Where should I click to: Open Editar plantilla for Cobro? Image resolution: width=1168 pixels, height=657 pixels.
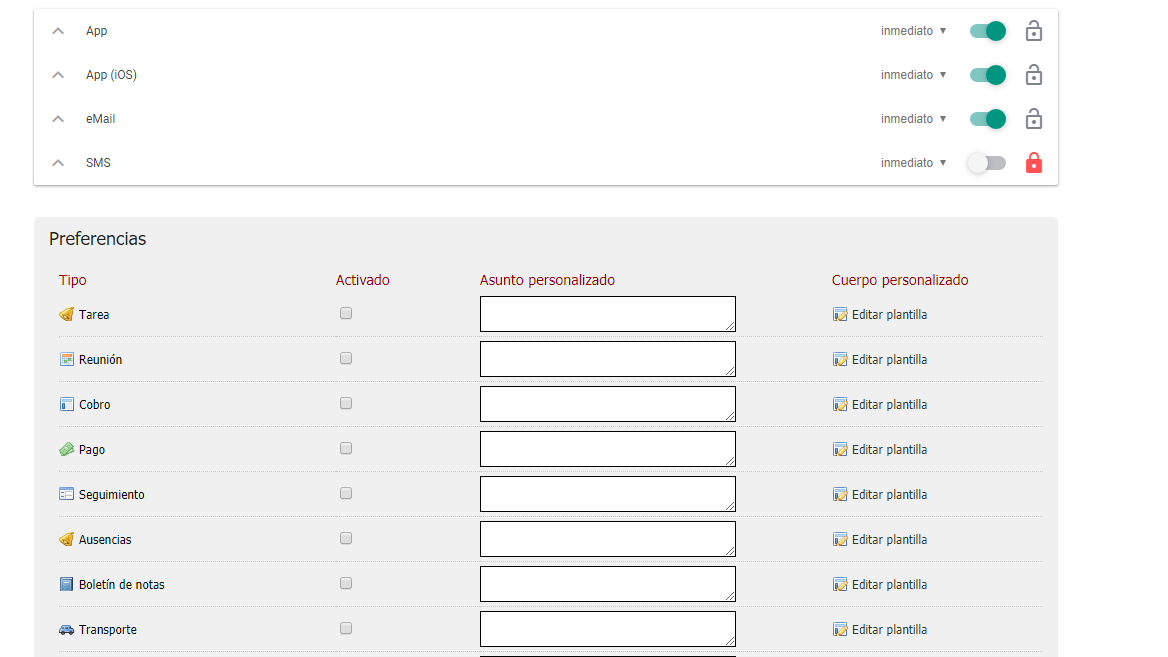889,404
